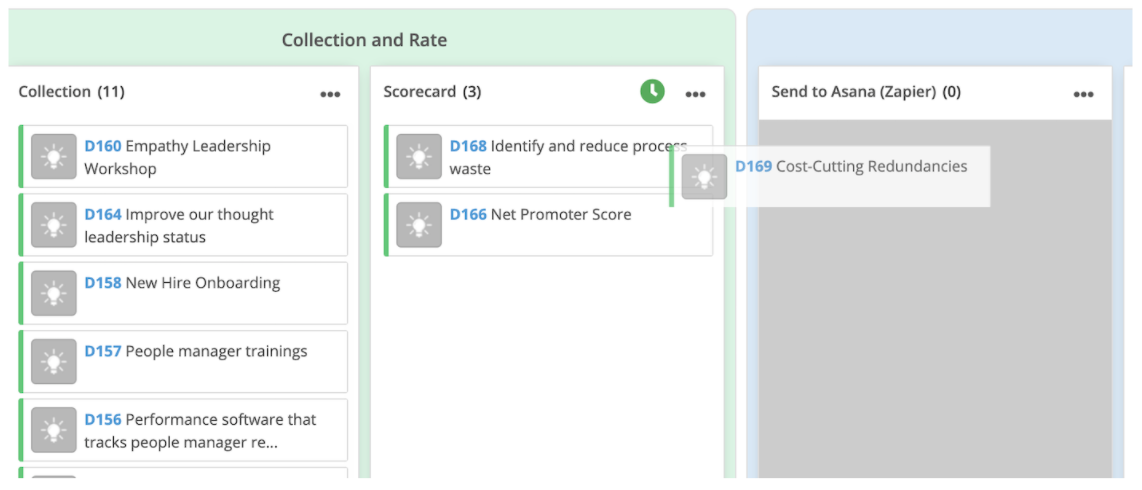The height and width of the screenshot is (490, 1142).
Task: Click the lightbulb icon on D158 card
Action: [54, 293]
